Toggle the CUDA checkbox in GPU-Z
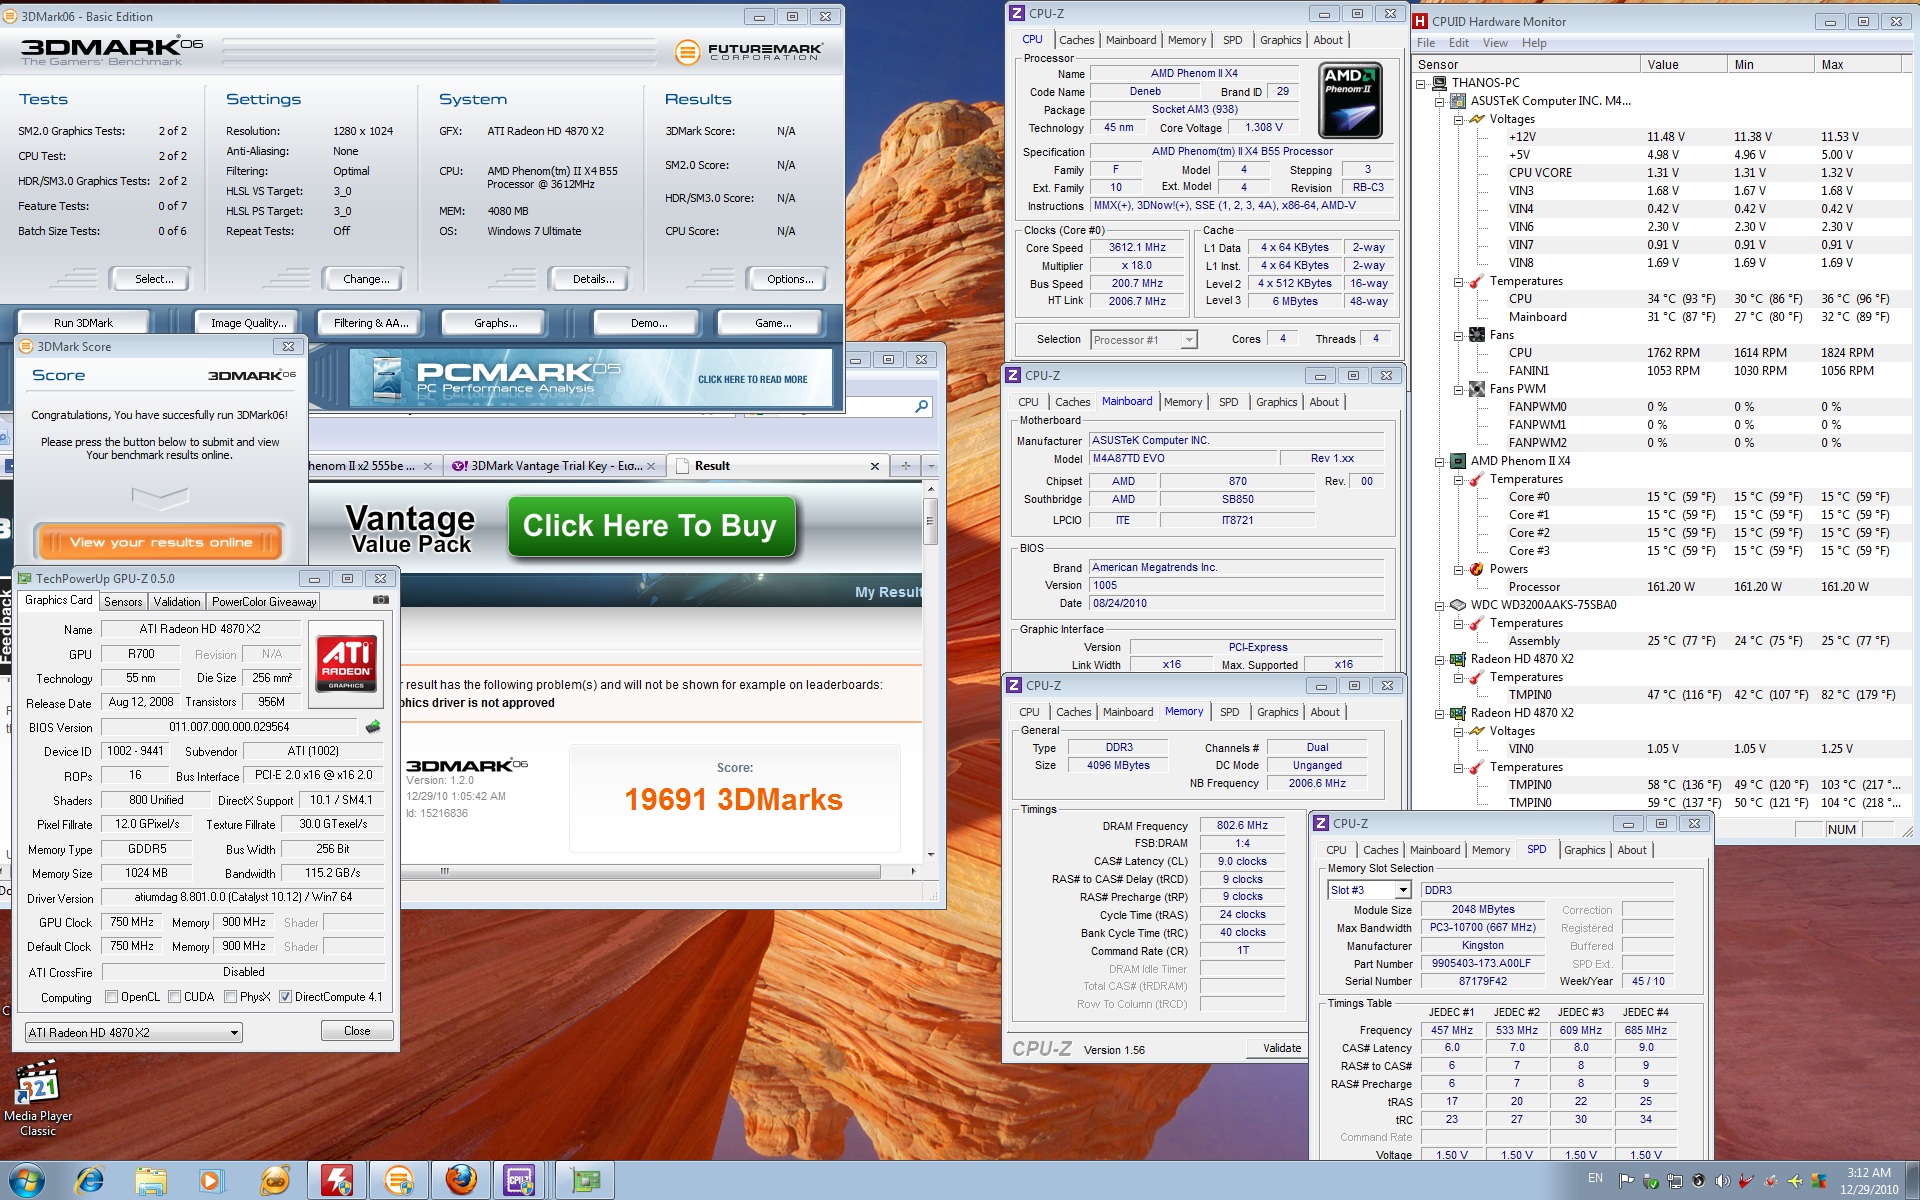 point(175,997)
